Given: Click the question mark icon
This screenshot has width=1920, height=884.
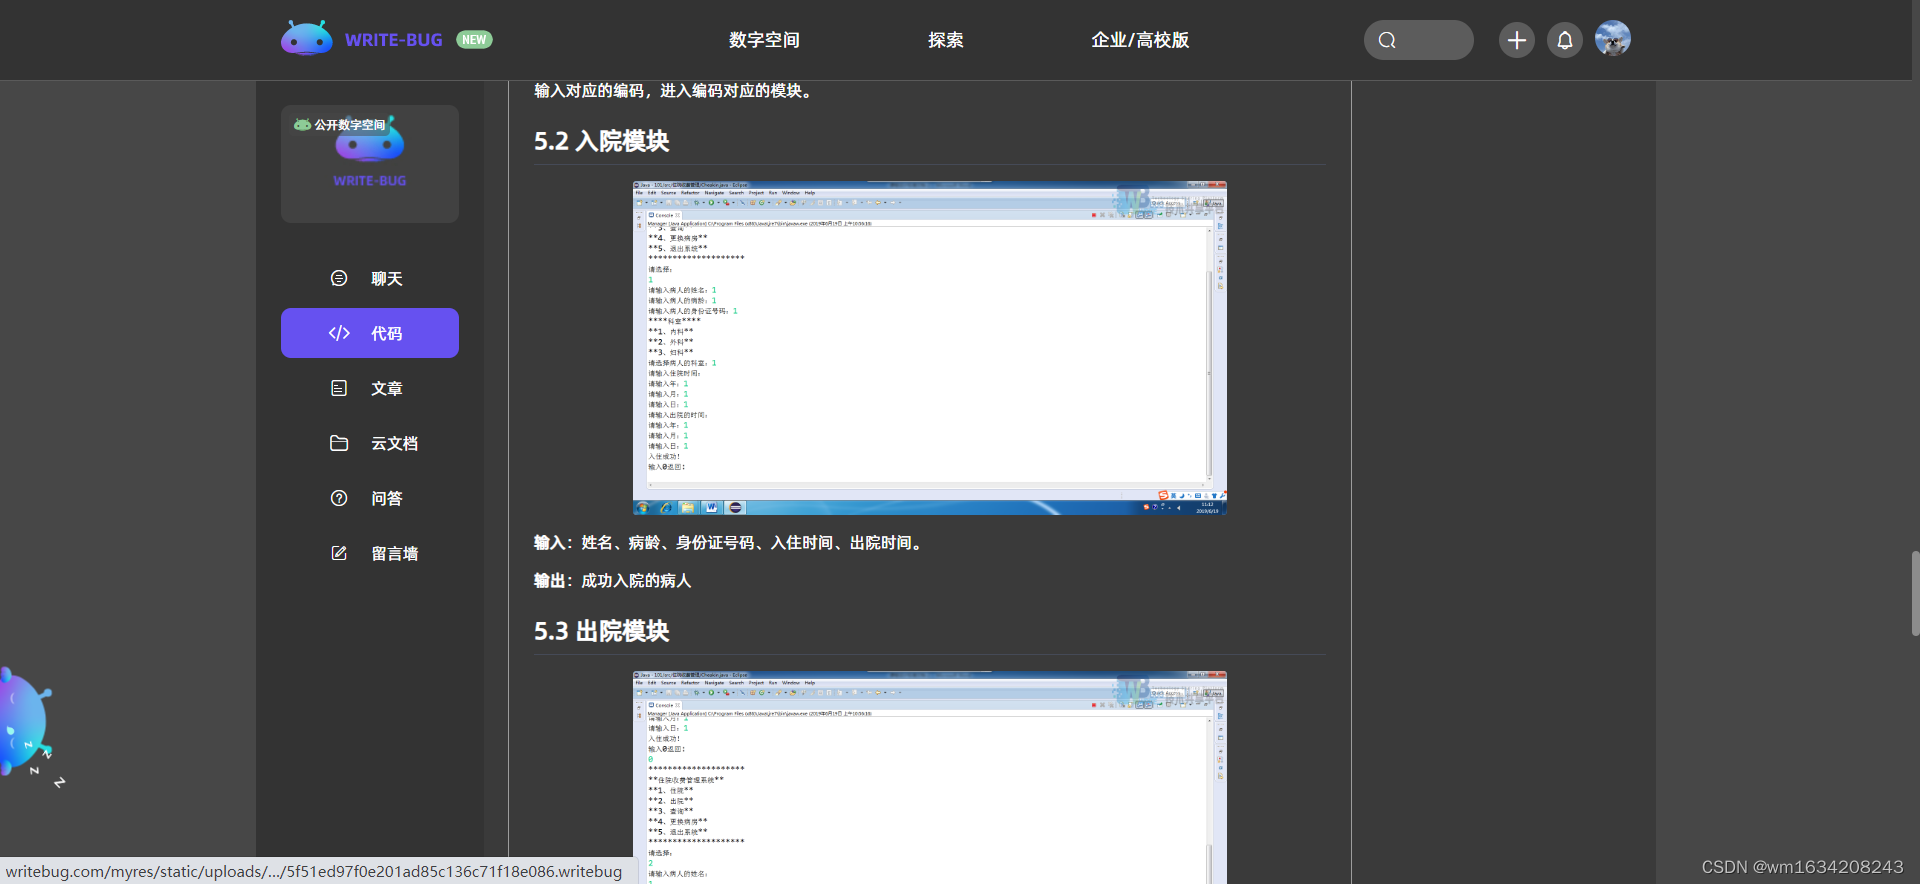Looking at the screenshot, I should [339, 498].
